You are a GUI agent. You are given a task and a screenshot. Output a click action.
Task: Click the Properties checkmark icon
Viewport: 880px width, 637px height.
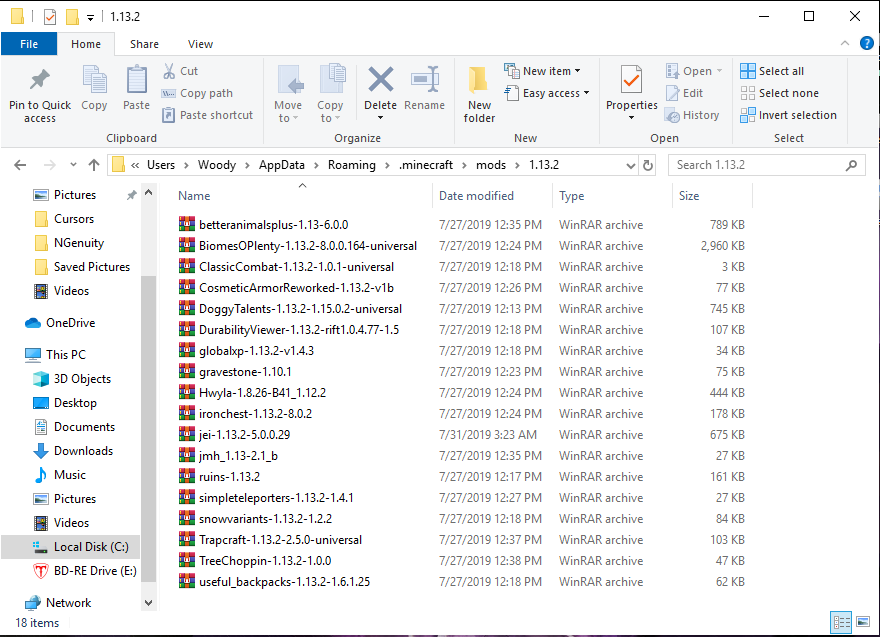(x=631, y=79)
